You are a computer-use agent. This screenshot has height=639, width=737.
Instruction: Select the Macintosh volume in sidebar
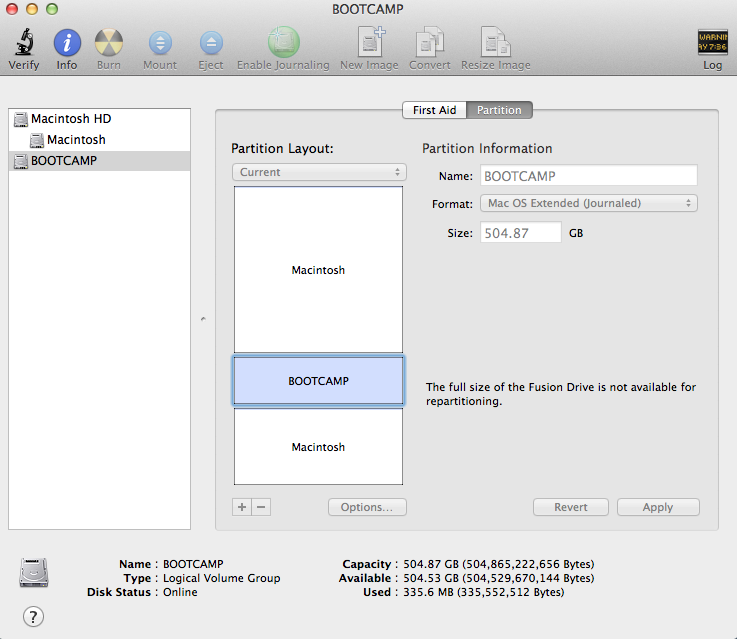[100, 140]
